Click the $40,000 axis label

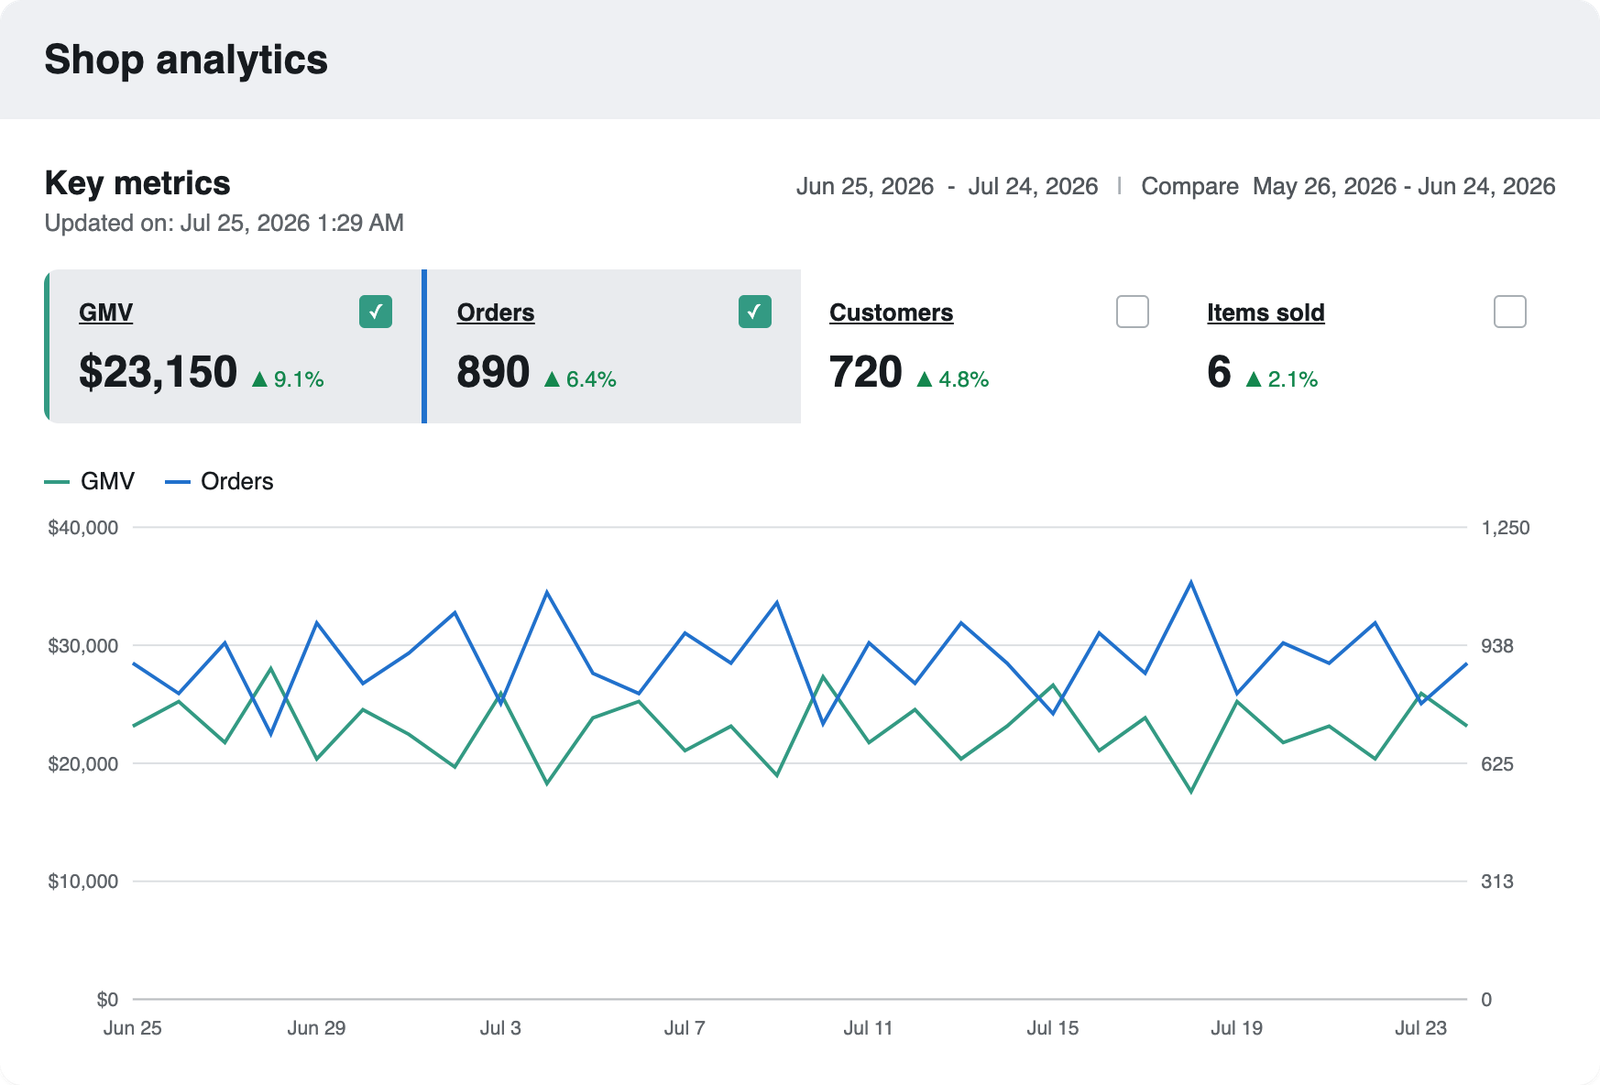click(83, 528)
